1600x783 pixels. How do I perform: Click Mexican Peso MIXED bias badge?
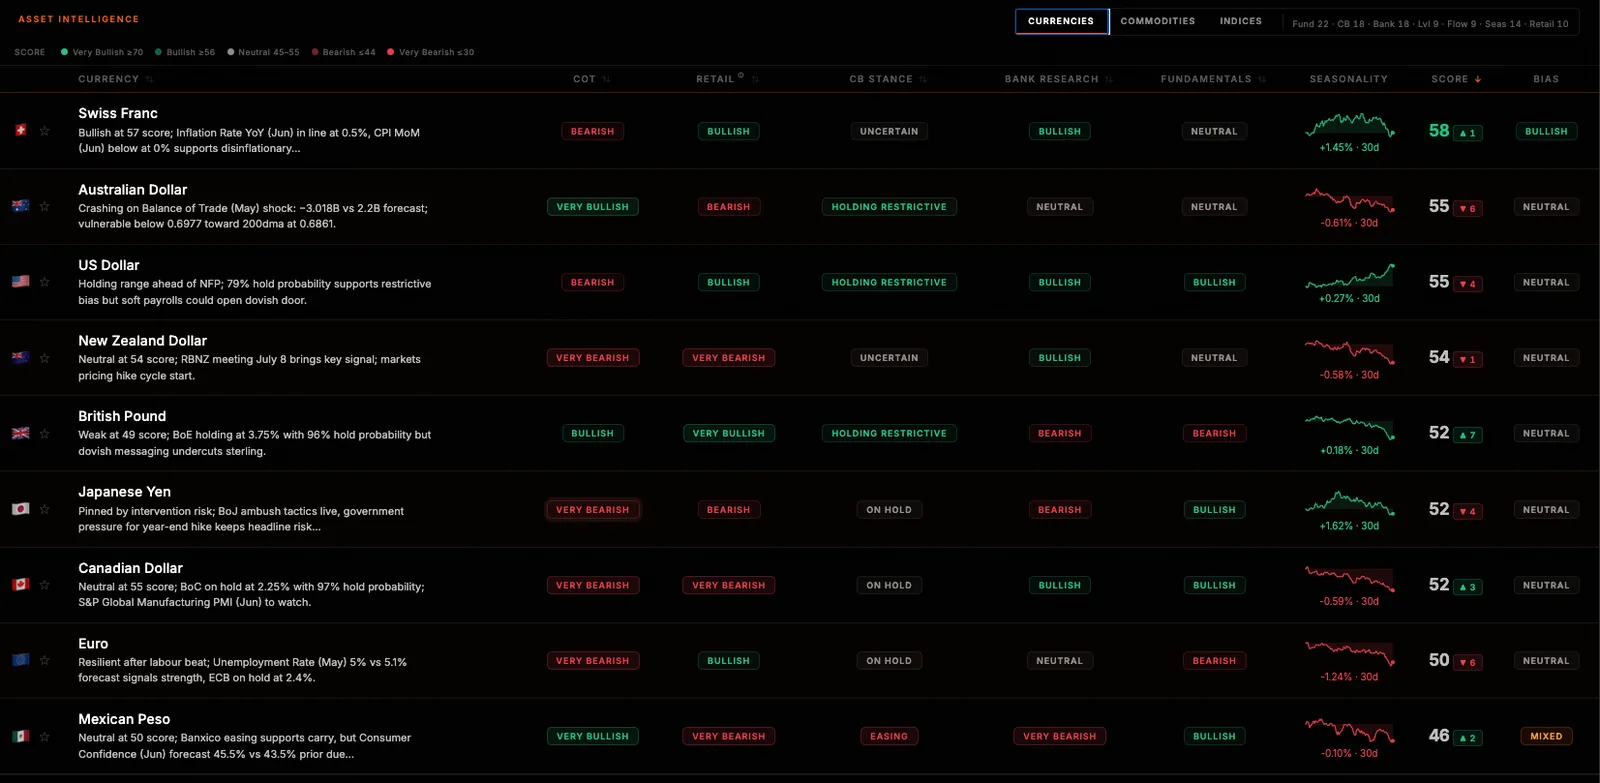click(1546, 736)
